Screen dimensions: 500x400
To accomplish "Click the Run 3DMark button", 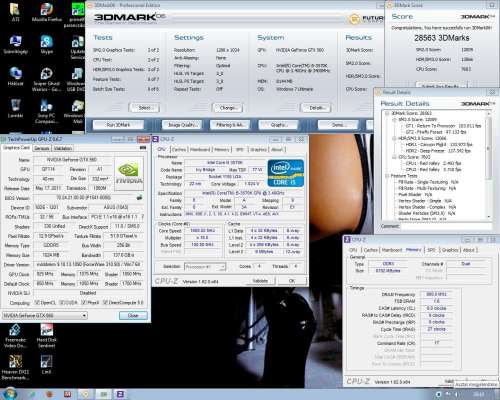I will pyautogui.click(x=118, y=125).
